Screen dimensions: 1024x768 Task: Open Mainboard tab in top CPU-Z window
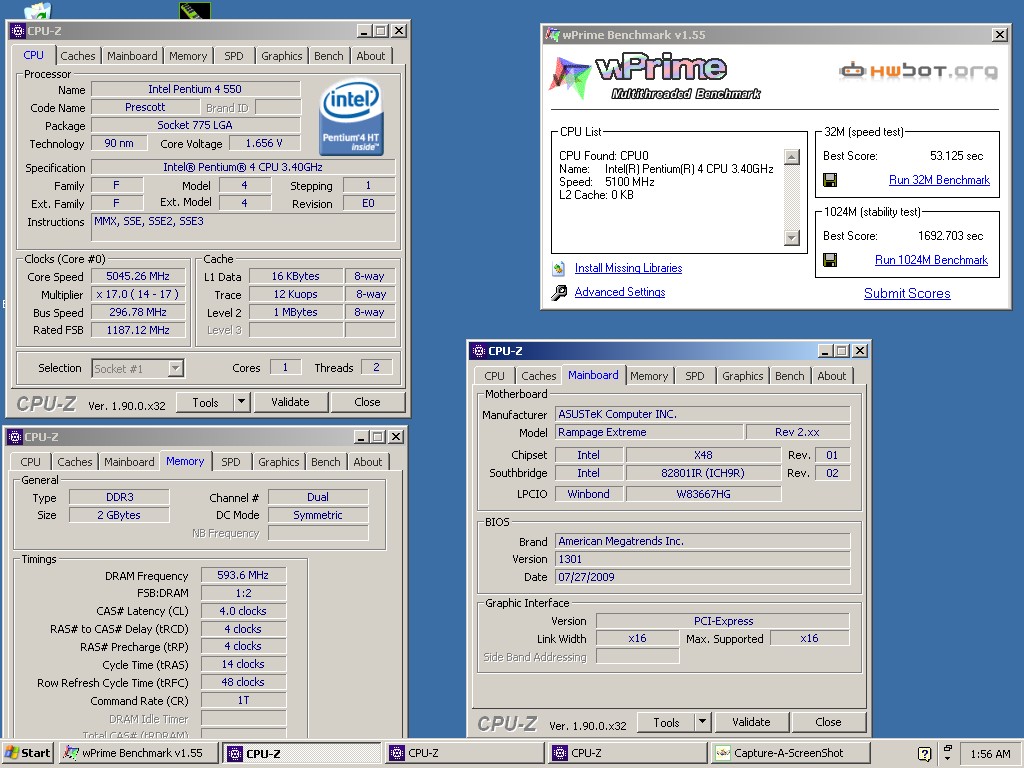(x=132, y=56)
